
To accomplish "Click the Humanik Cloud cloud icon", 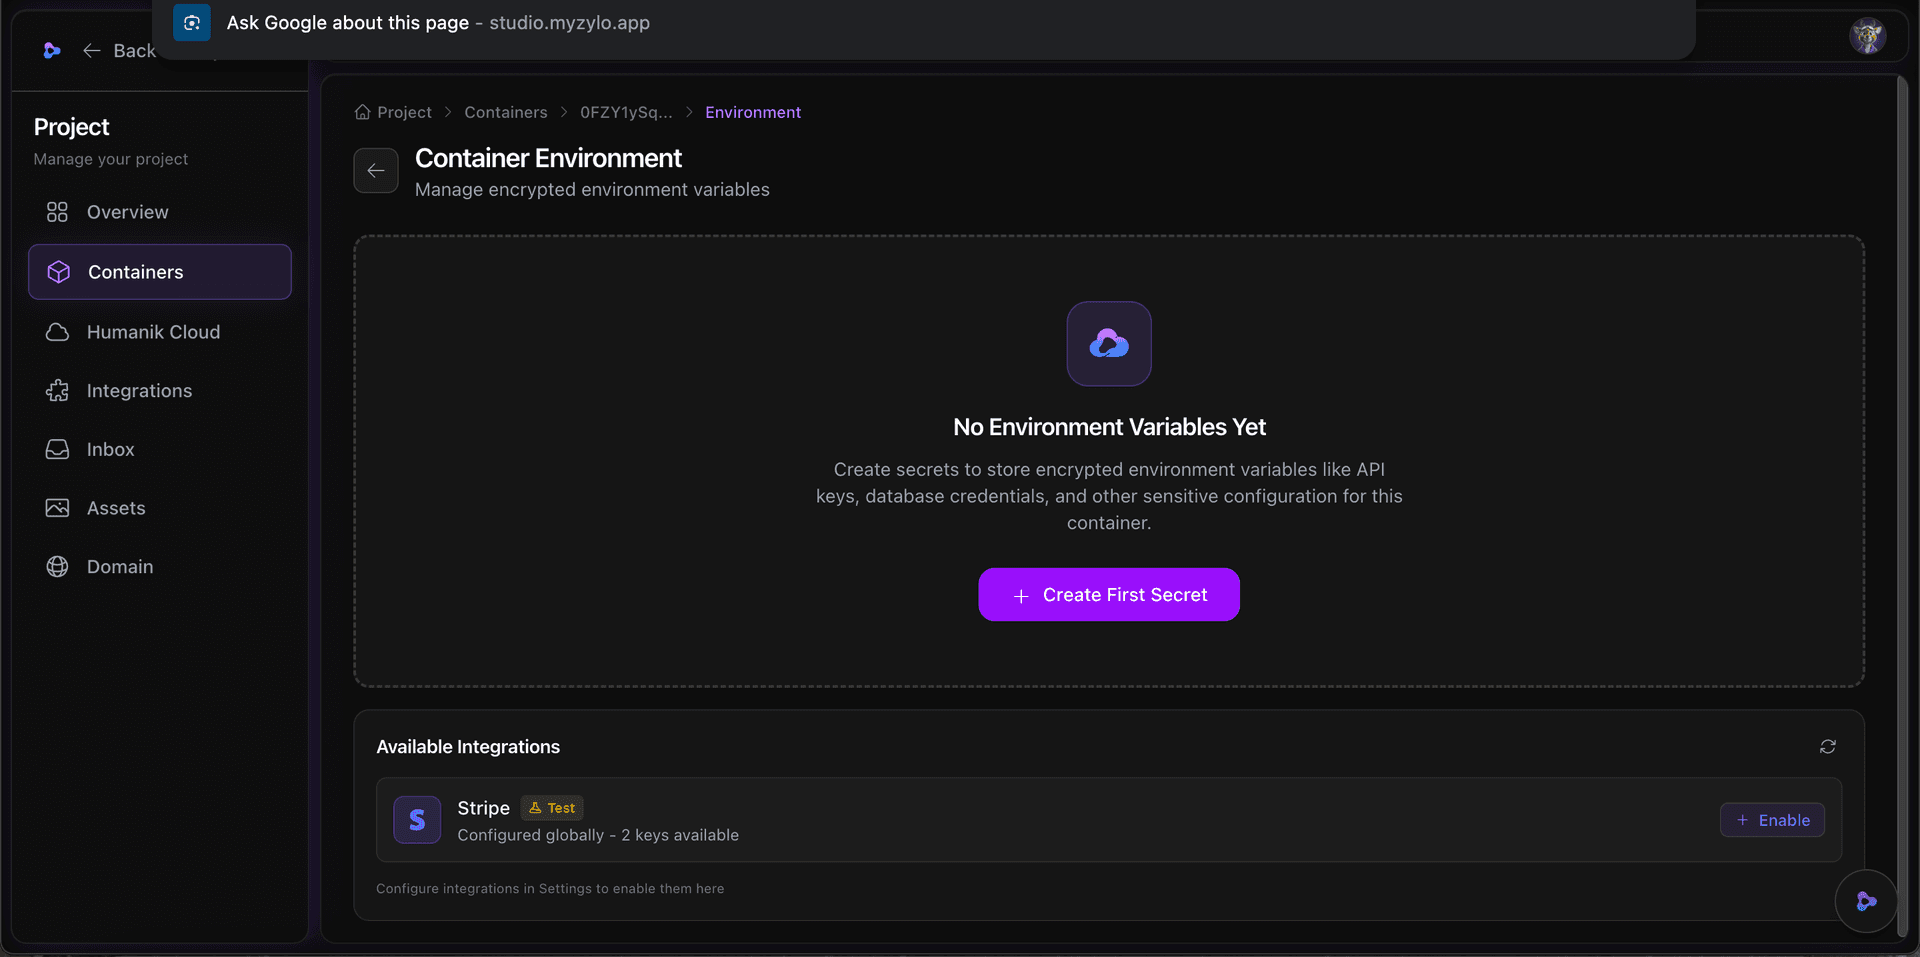I will [x=58, y=331].
